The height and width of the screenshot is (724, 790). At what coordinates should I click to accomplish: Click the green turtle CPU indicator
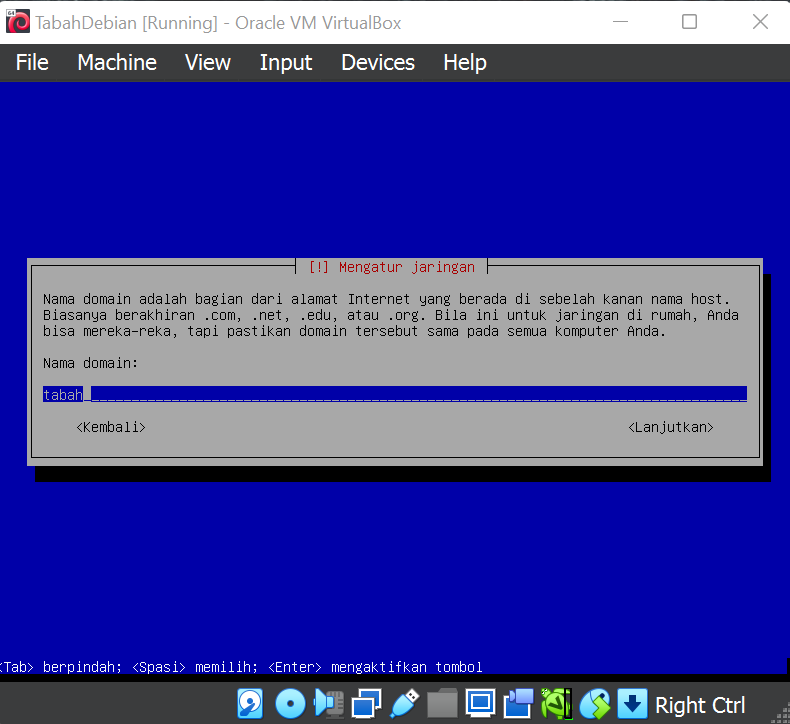pos(556,703)
